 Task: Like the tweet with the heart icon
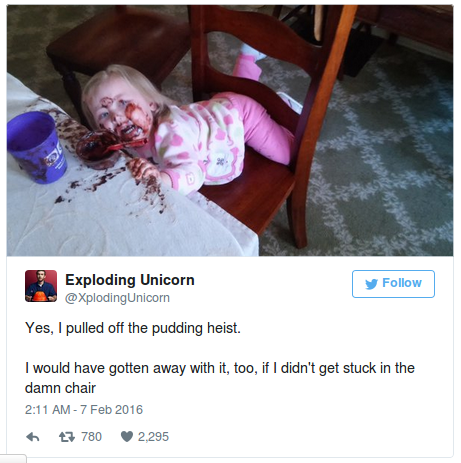(x=127, y=437)
